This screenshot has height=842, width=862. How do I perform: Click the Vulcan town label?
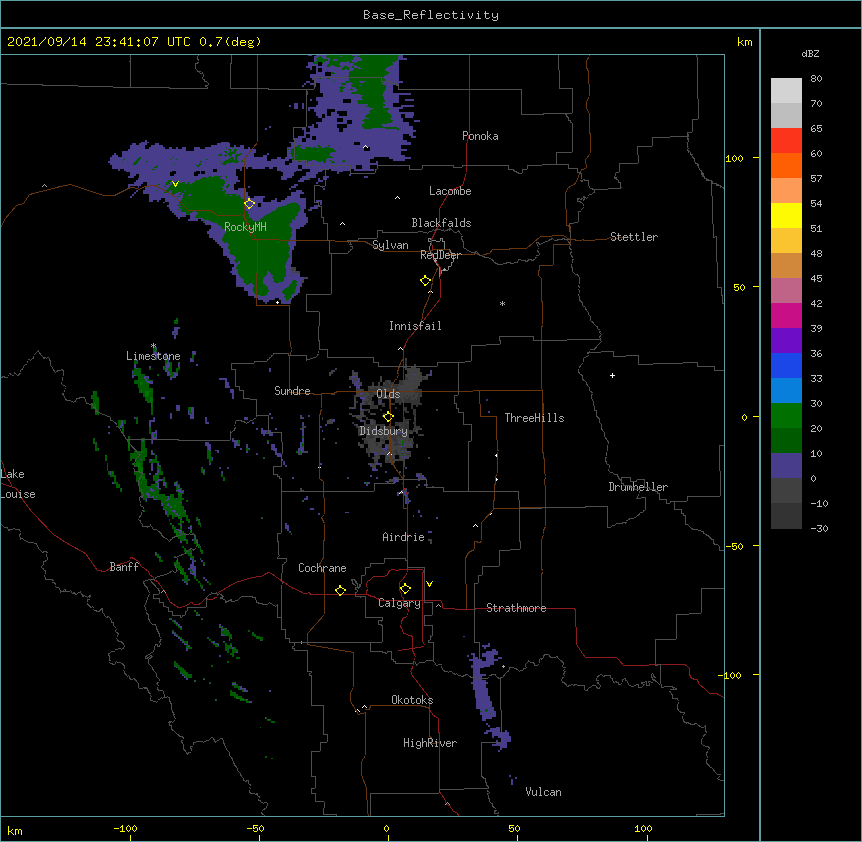coord(543,792)
